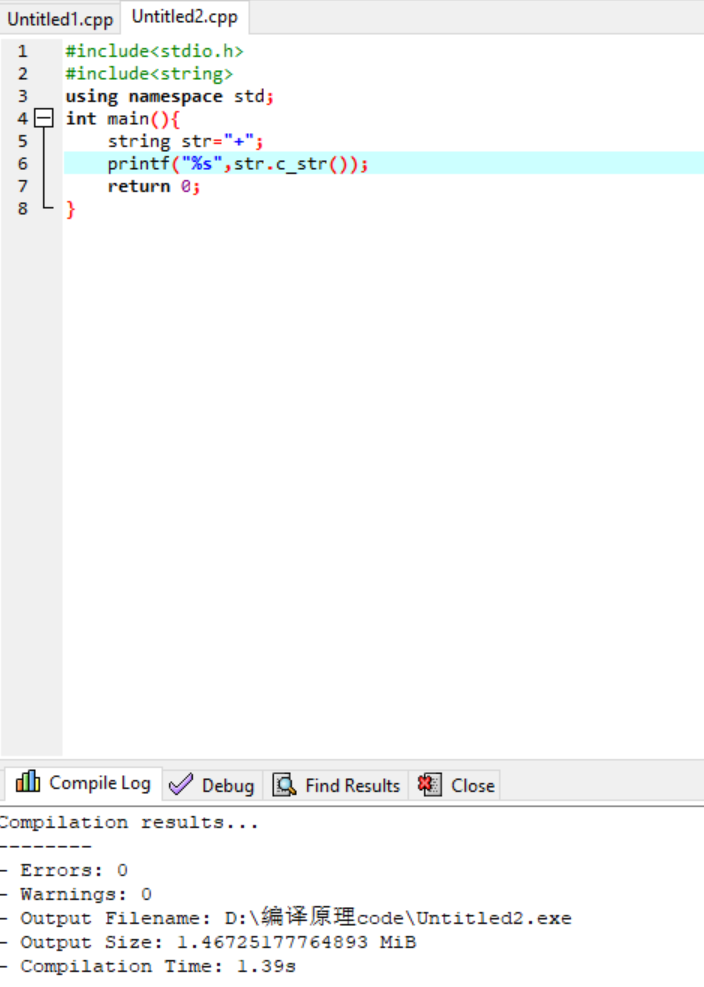The height and width of the screenshot is (987, 704).
Task: Click the 'return 0;' line
Action: pos(154,186)
